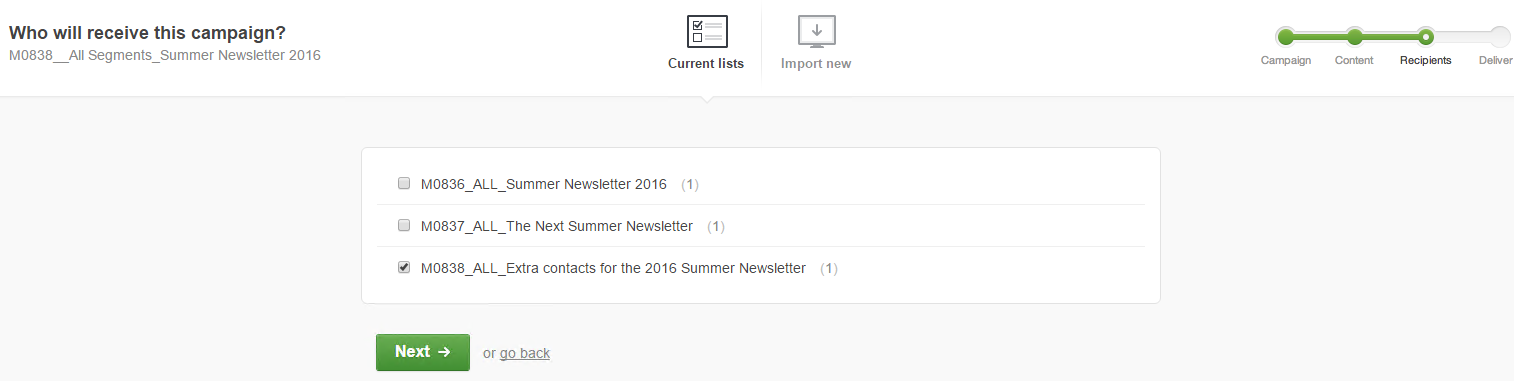The height and width of the screenshot is (381, 1514).
Task: Click the green Next button
Action: tap(423, 352)
